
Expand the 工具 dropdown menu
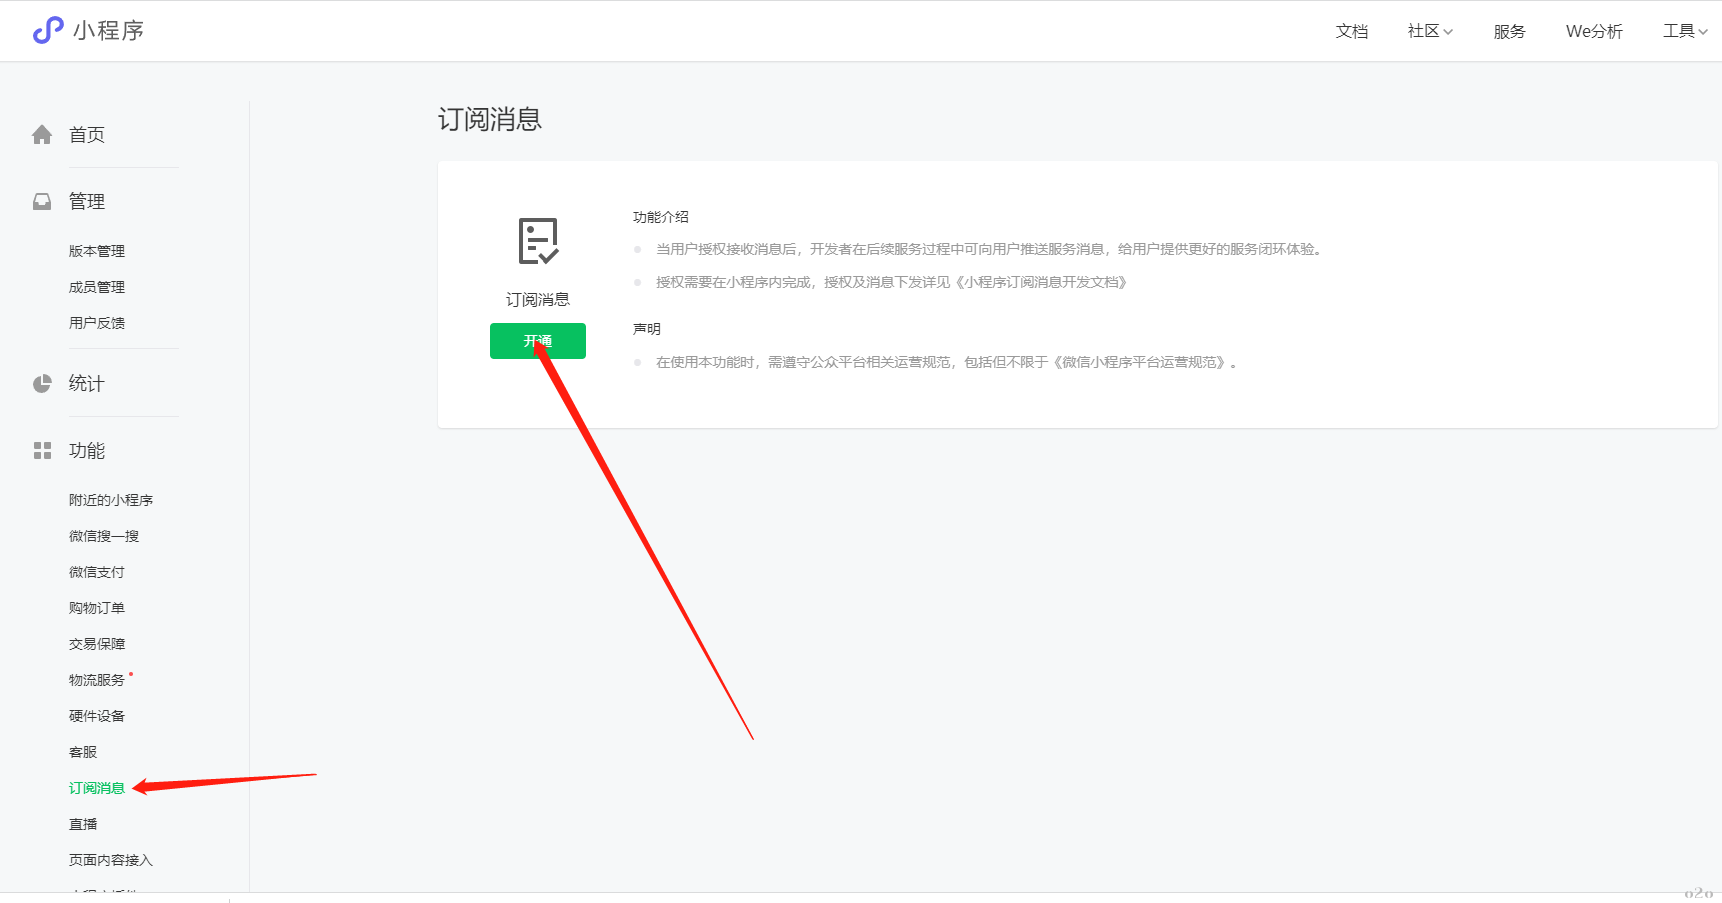(x=1685, y=32)
